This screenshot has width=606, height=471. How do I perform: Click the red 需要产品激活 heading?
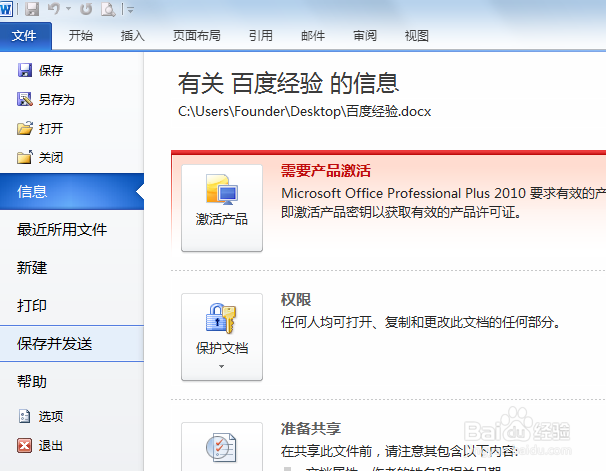pos(326,170)
